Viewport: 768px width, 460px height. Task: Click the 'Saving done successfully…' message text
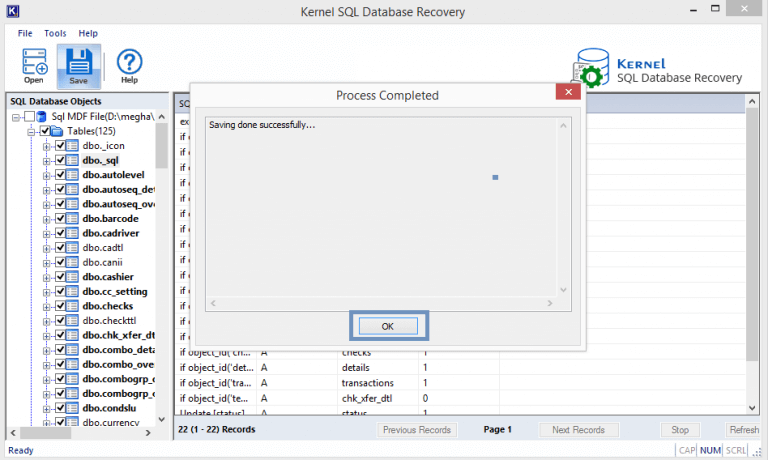(x=262, y=125)
